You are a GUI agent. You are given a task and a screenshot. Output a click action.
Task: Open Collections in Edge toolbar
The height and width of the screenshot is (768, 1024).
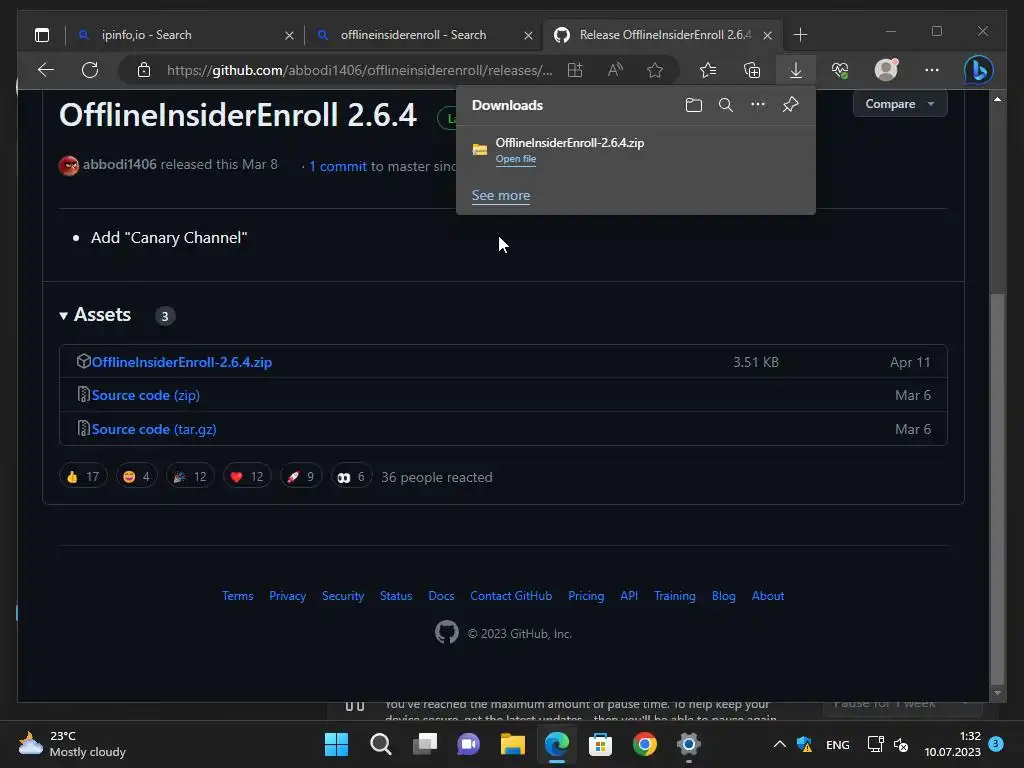point(752,70)
